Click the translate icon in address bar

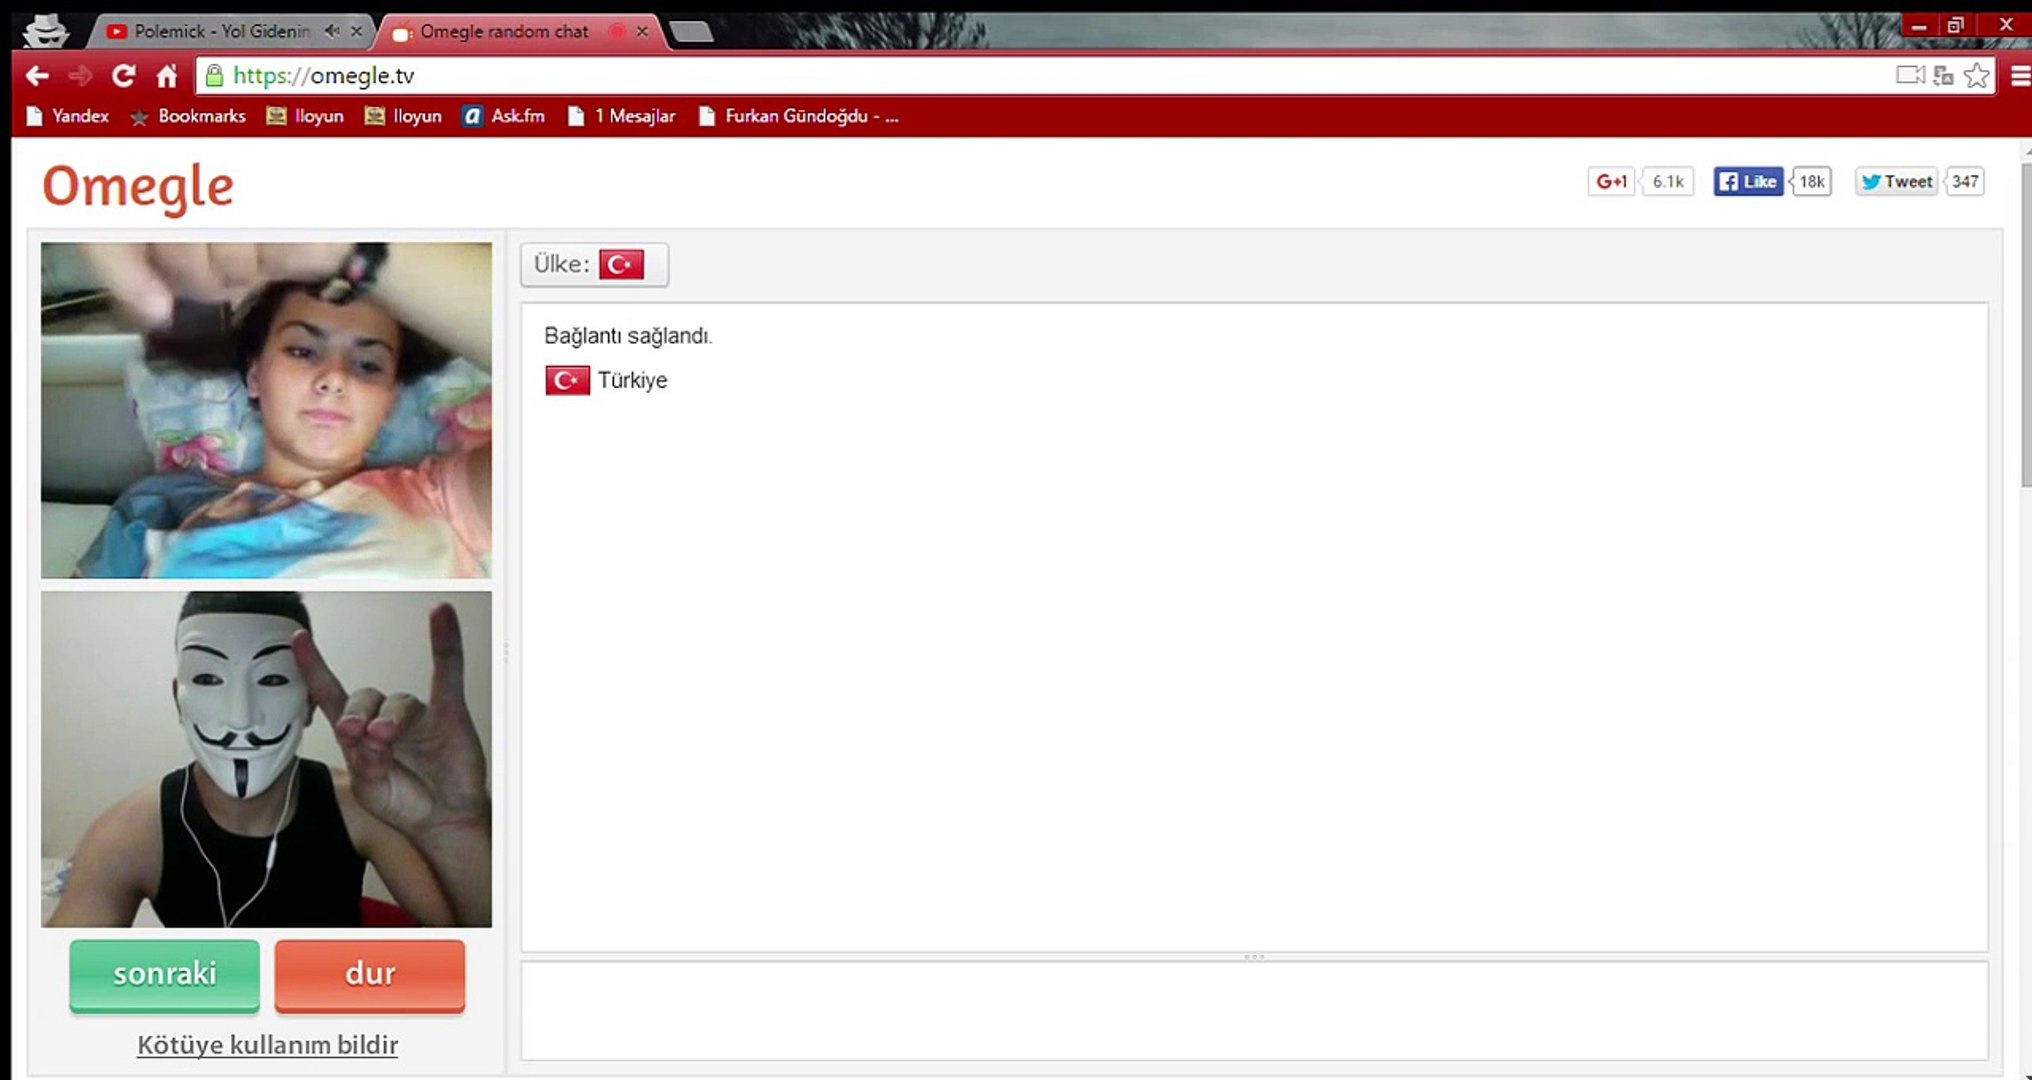point(1943,76)
